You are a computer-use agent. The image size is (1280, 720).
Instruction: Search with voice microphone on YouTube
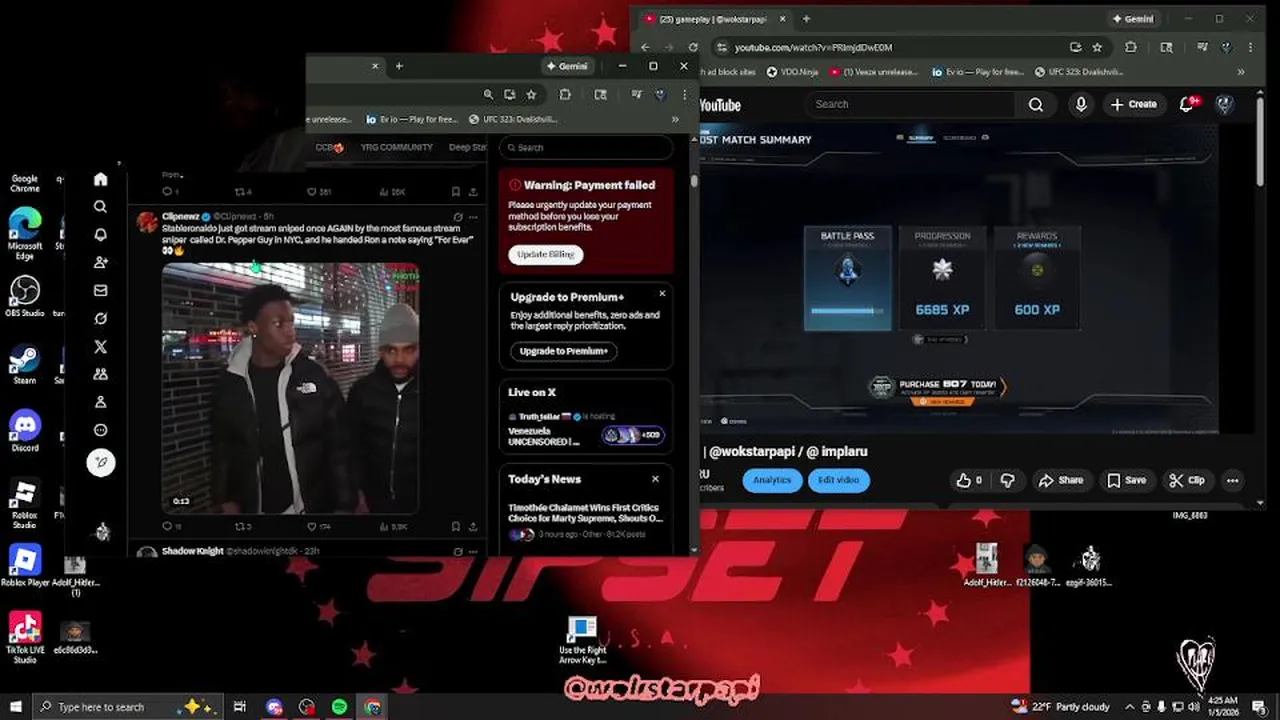click(x=1081, y=104)
